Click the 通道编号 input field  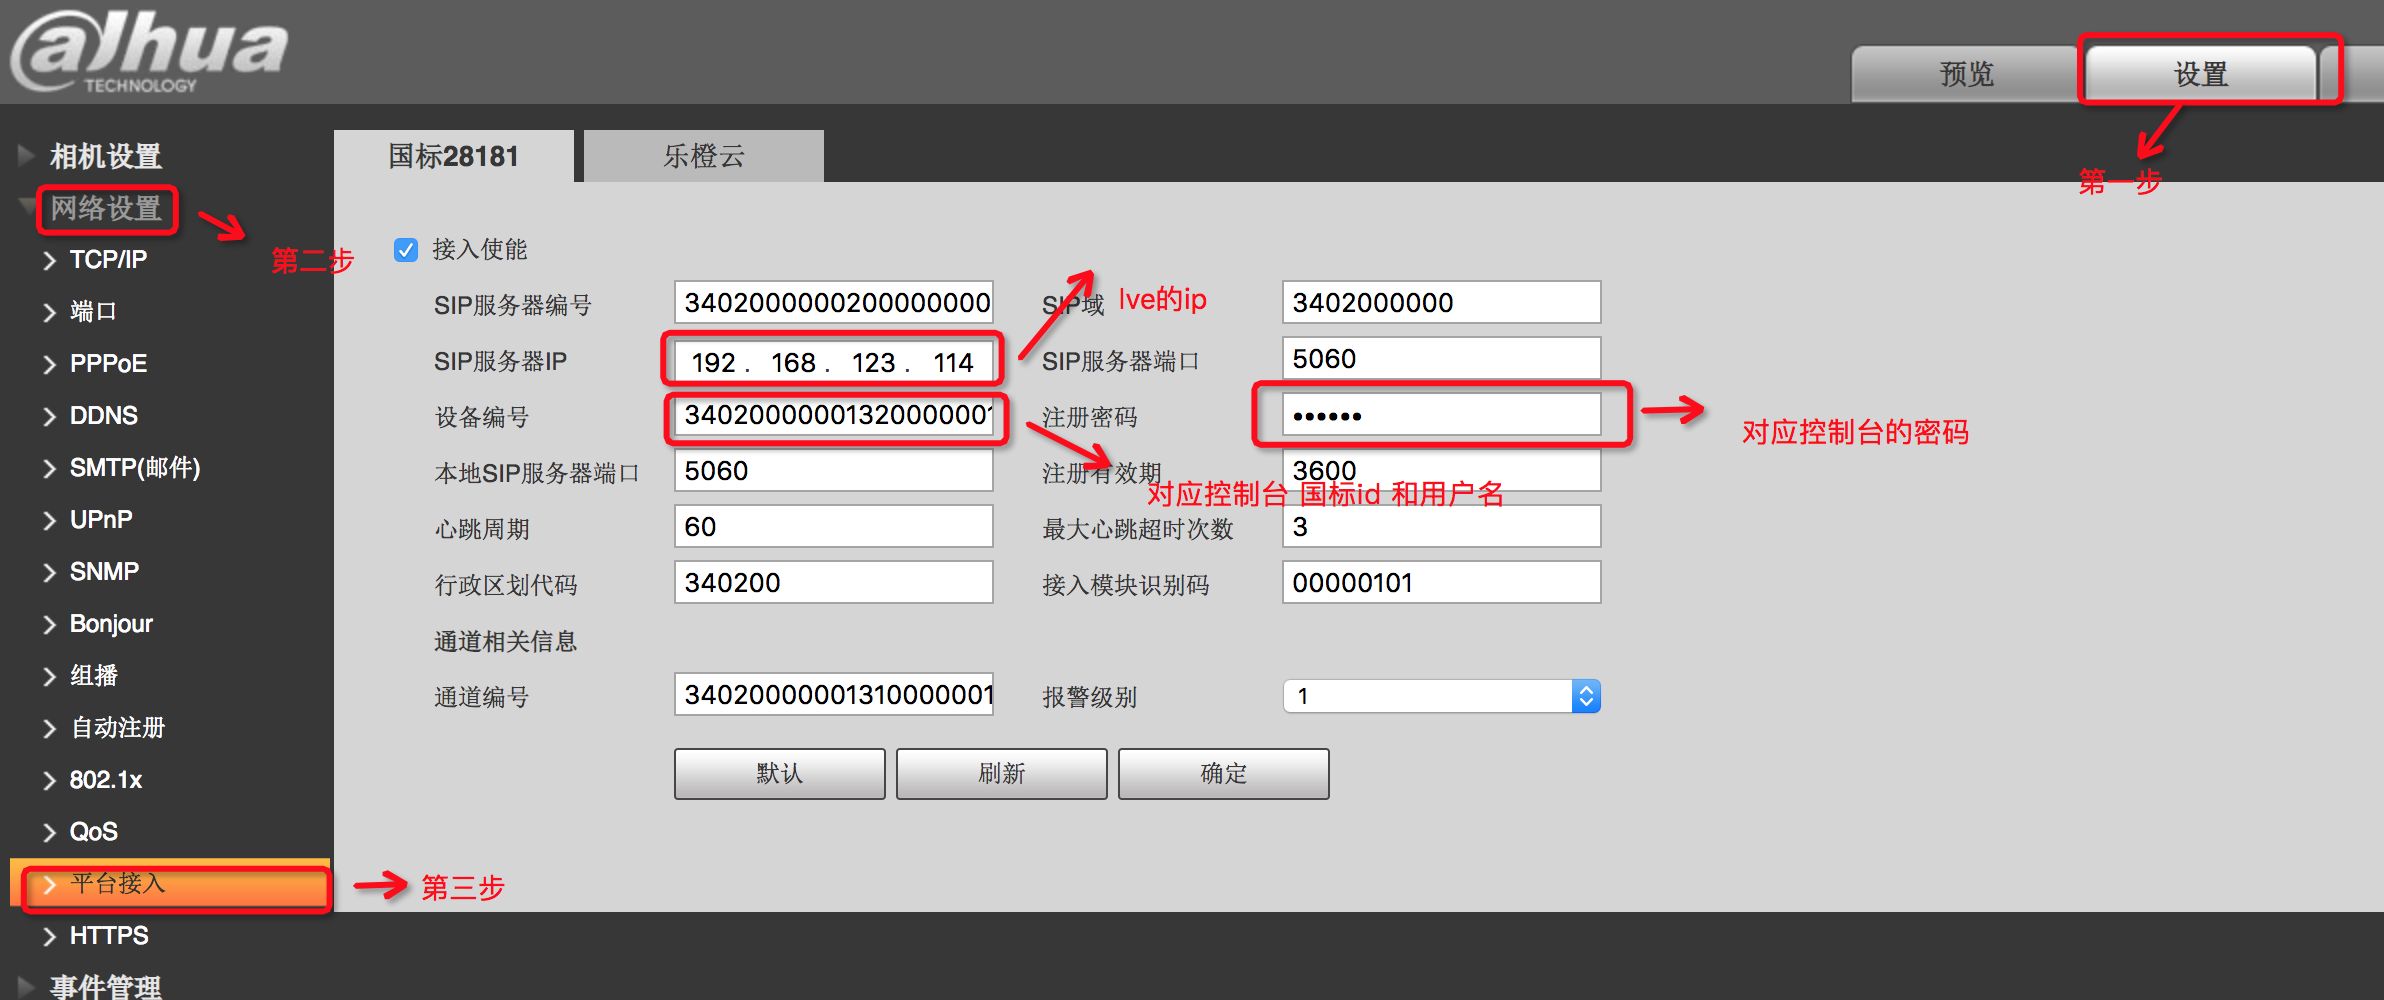pyautogui.click(x=834, y=695)
